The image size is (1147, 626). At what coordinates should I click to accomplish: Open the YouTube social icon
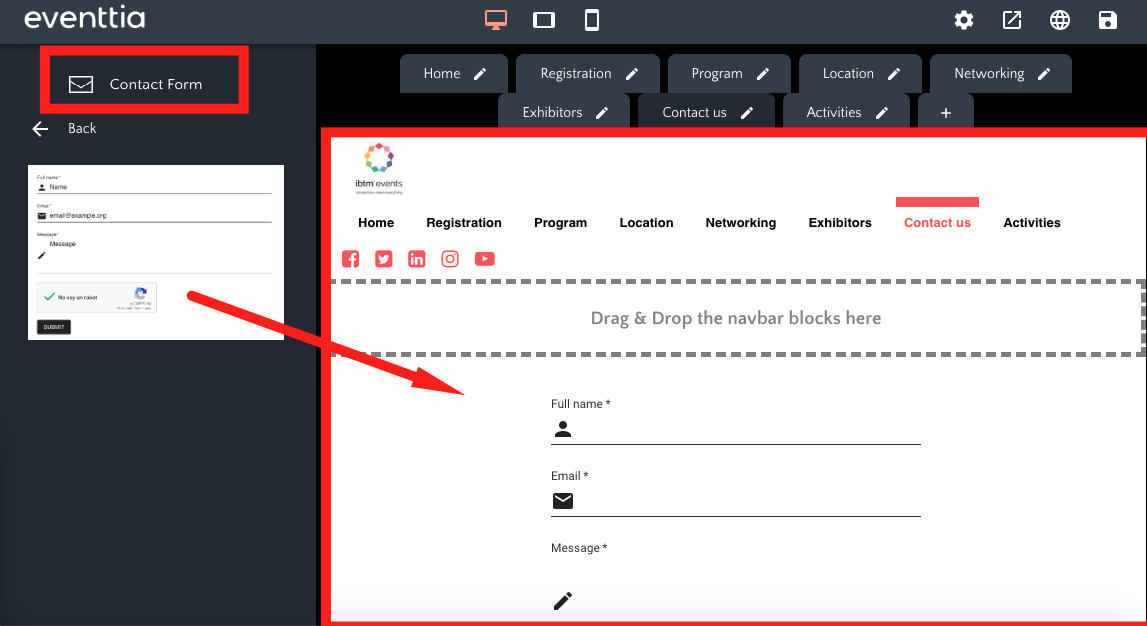tap(484, 259)
